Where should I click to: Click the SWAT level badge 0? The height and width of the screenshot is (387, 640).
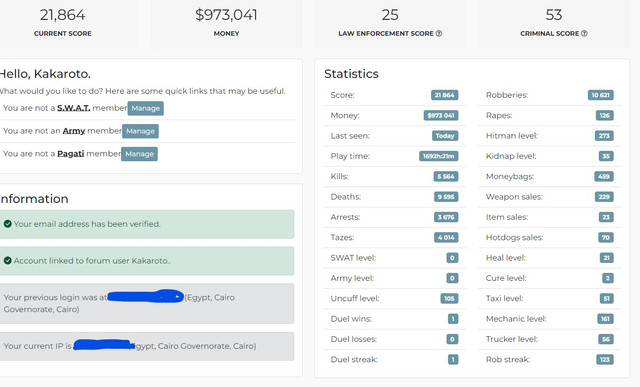point(452,258)
